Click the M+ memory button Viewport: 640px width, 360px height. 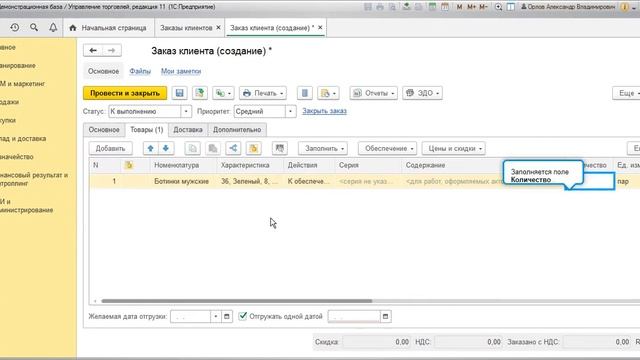coord(471,7)
